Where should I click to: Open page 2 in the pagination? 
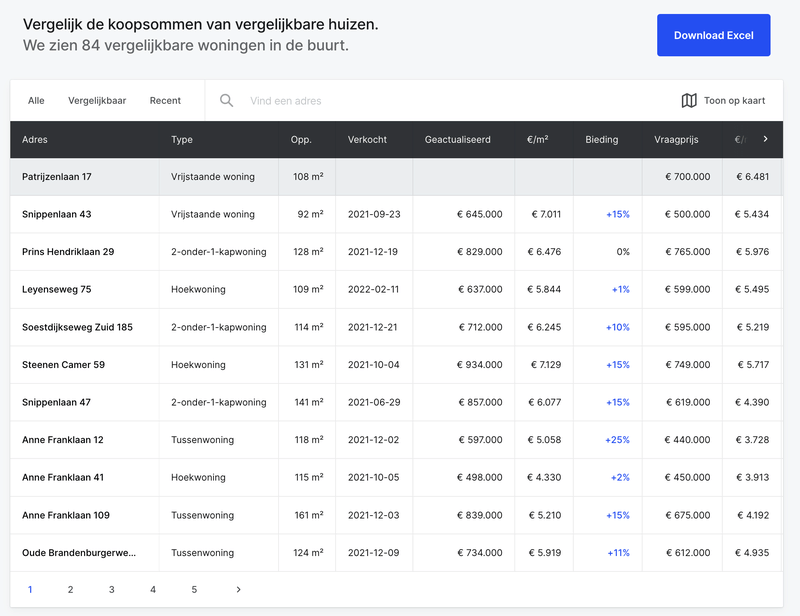pyautogui.click(x=69, y=590)
